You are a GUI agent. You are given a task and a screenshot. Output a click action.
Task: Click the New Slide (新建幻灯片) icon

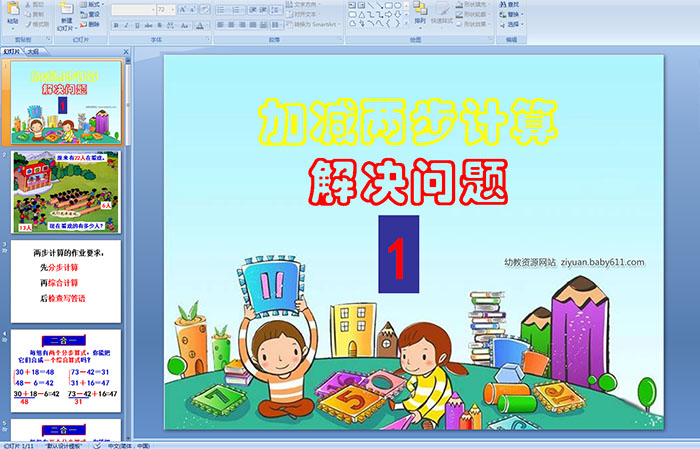pos(67,8)
